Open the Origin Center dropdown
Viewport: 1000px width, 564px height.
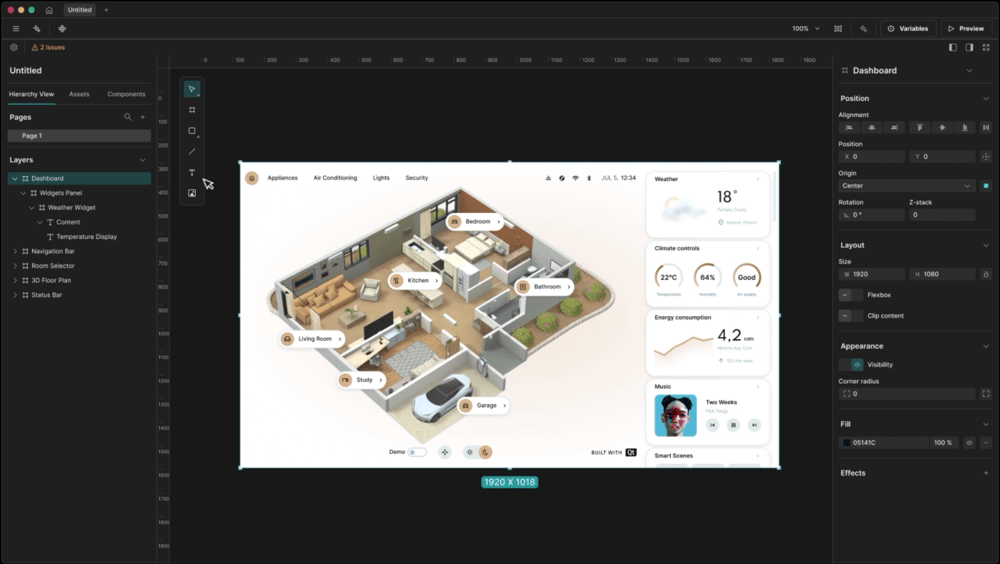(907, 186)
